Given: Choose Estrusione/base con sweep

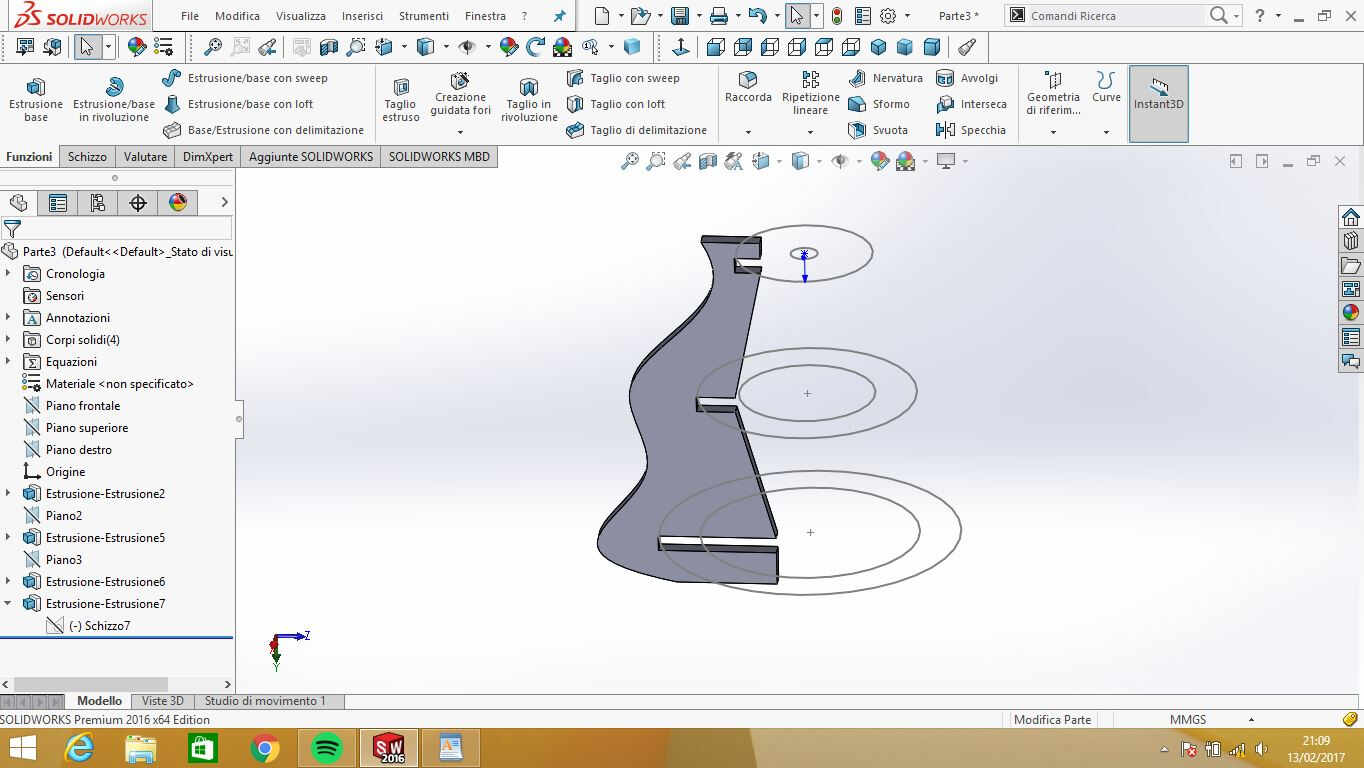Looking at the screenshot, I should coord(246,78).
